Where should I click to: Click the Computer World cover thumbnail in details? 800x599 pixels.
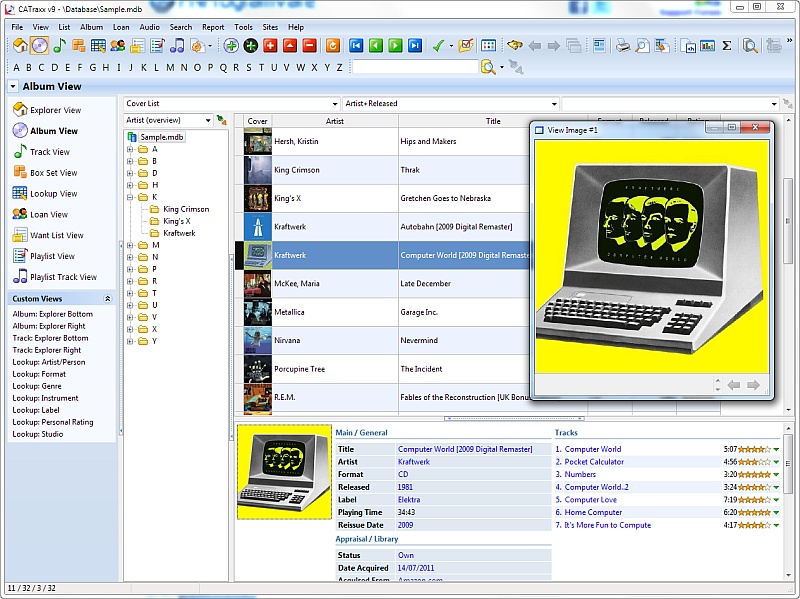284,472
